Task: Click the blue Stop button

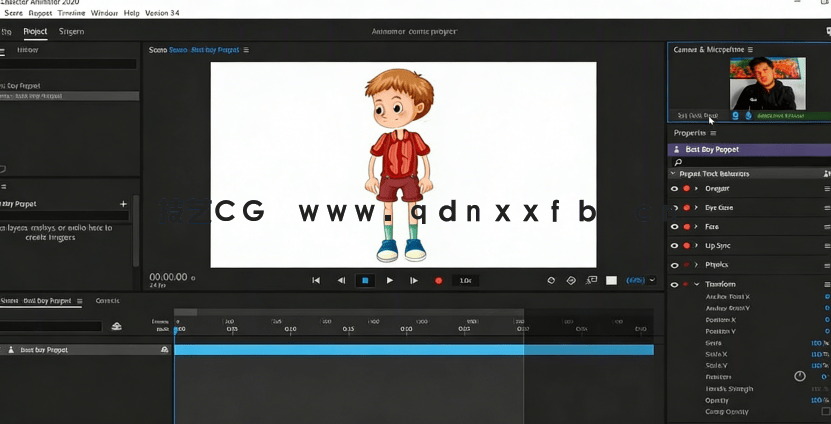Action: point(365,280)
